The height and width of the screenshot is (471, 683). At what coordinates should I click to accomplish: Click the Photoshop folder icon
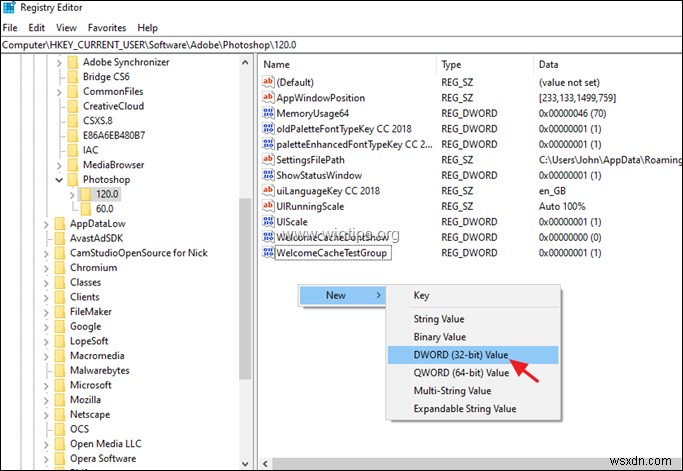(x=73, y=180)
